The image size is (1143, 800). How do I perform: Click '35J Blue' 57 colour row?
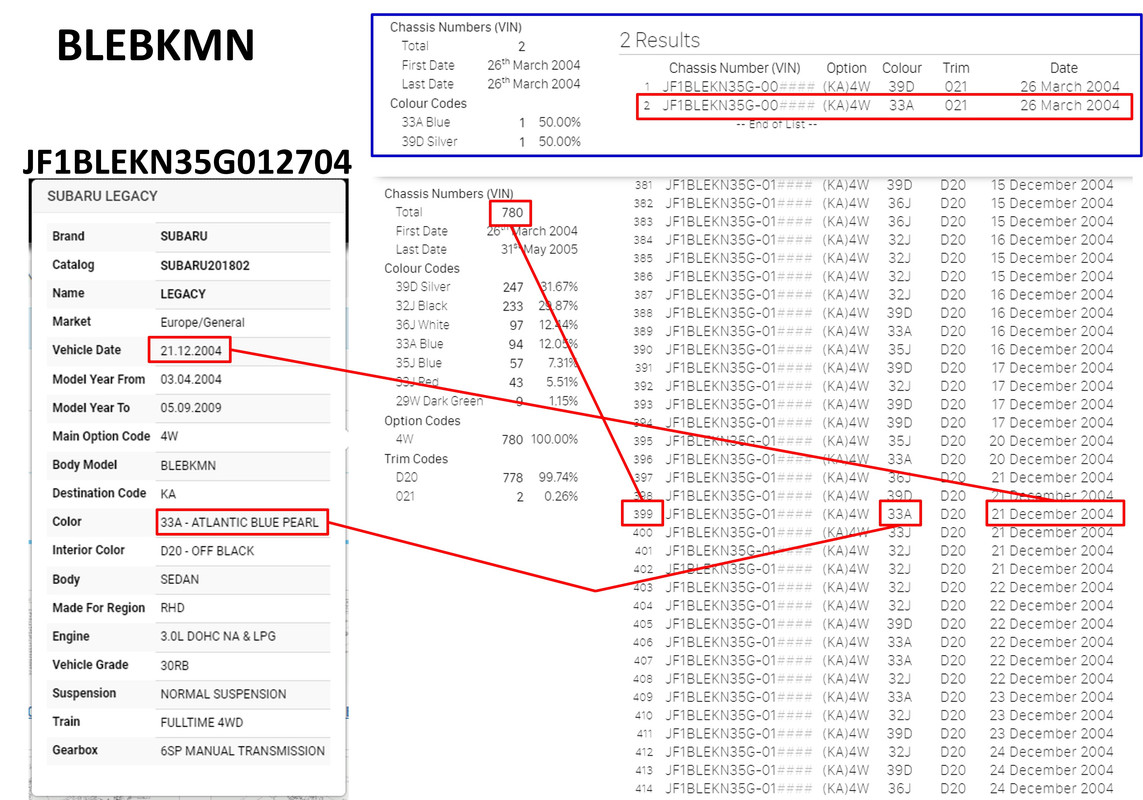click(486, 362)
